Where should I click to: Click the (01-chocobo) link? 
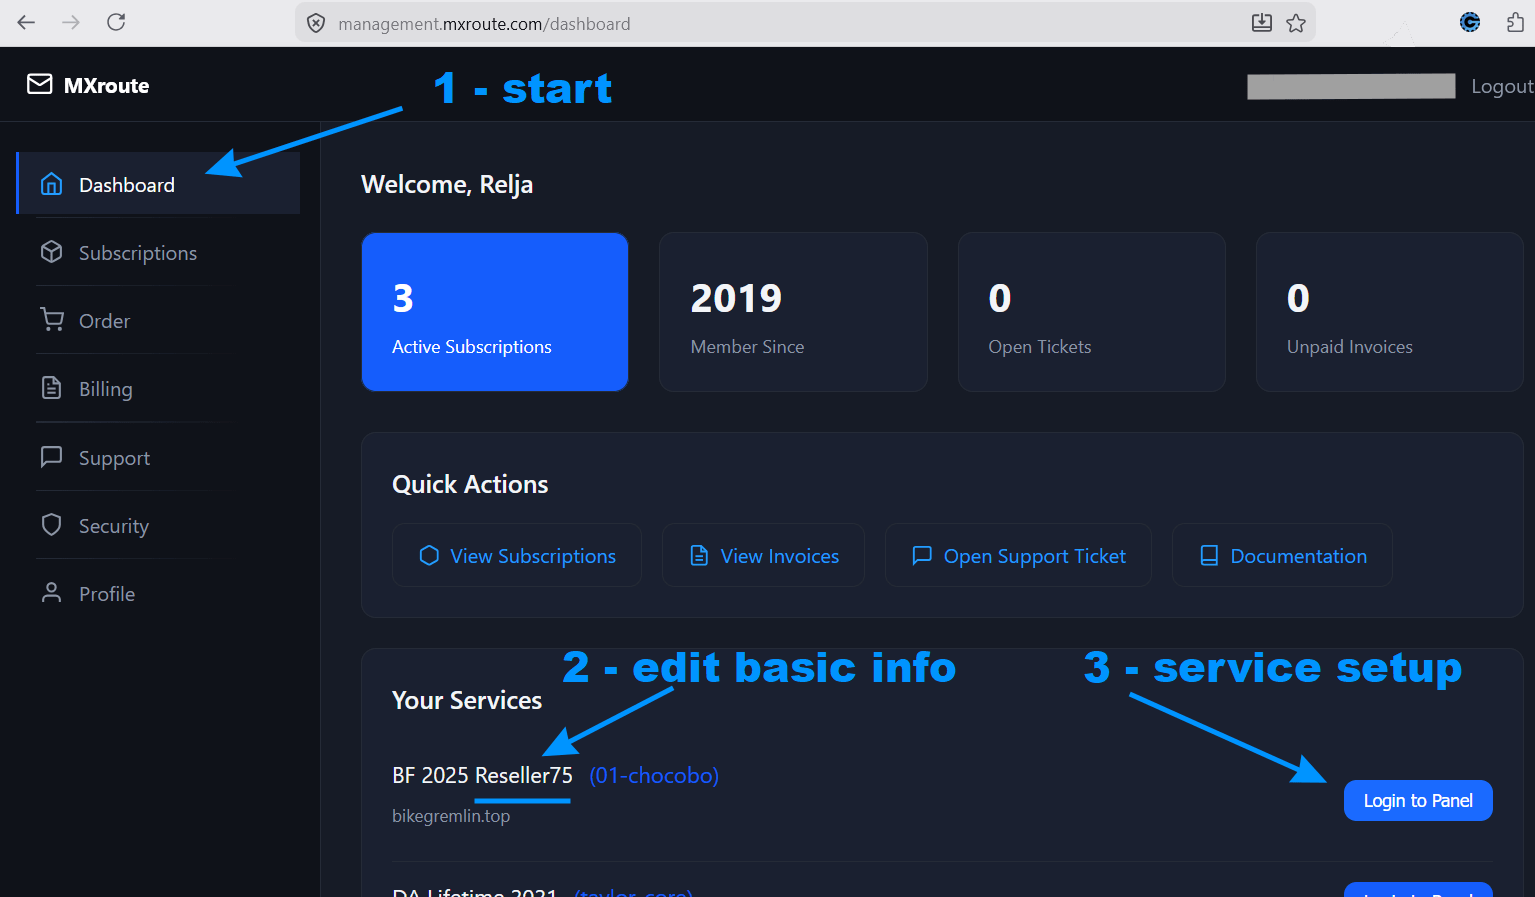click(x=654, y=775)
